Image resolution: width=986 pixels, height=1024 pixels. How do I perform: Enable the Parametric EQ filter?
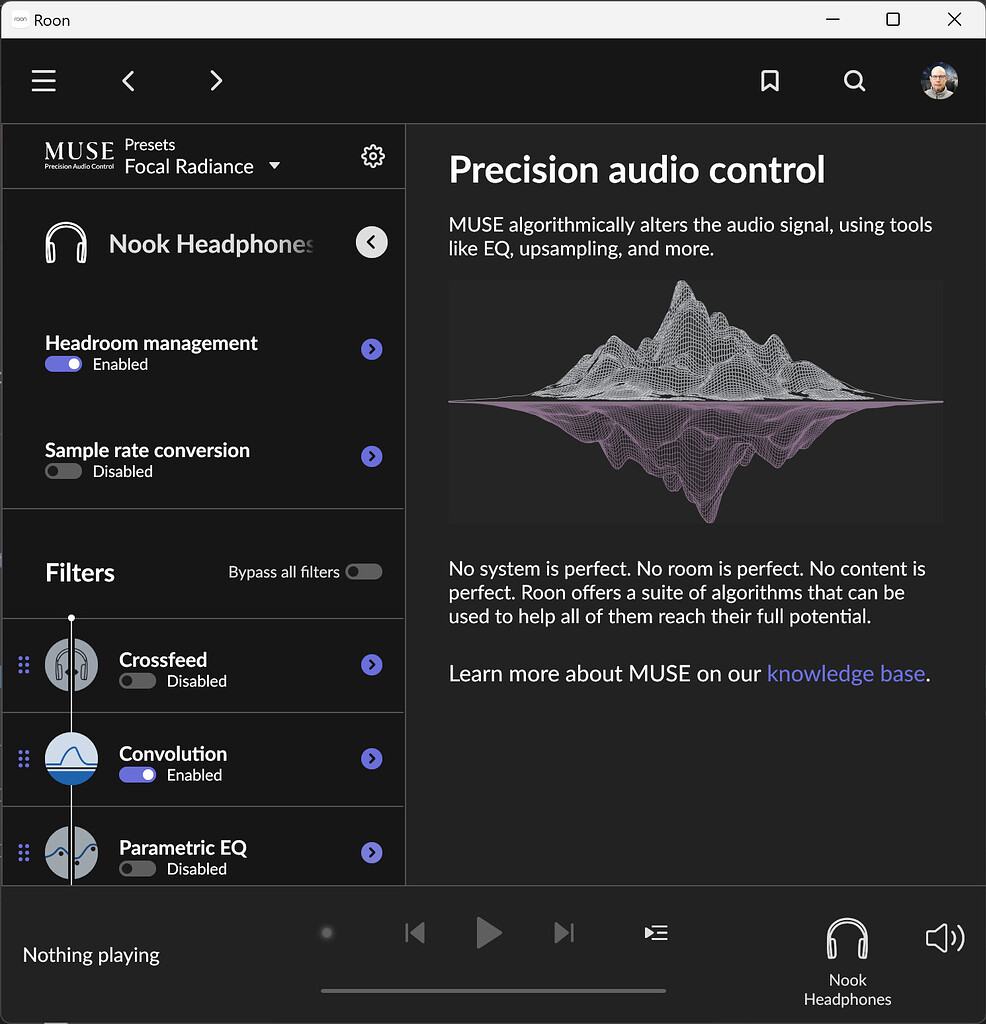click(x=138, y=868)
